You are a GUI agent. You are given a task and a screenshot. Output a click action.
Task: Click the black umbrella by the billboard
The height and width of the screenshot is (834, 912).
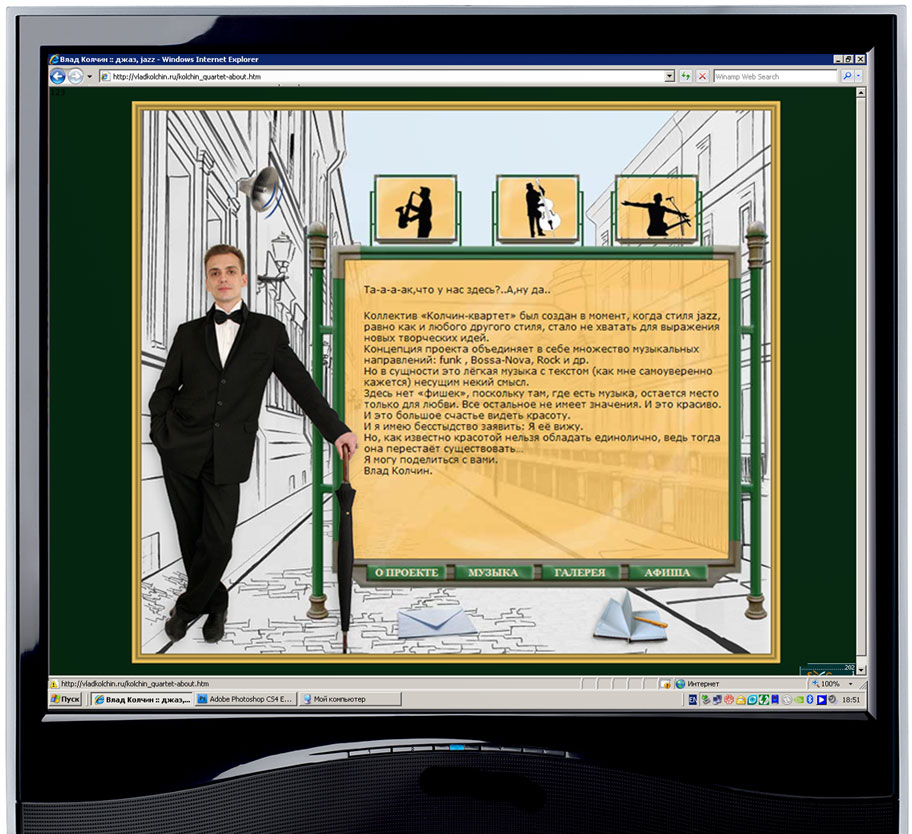346,547
